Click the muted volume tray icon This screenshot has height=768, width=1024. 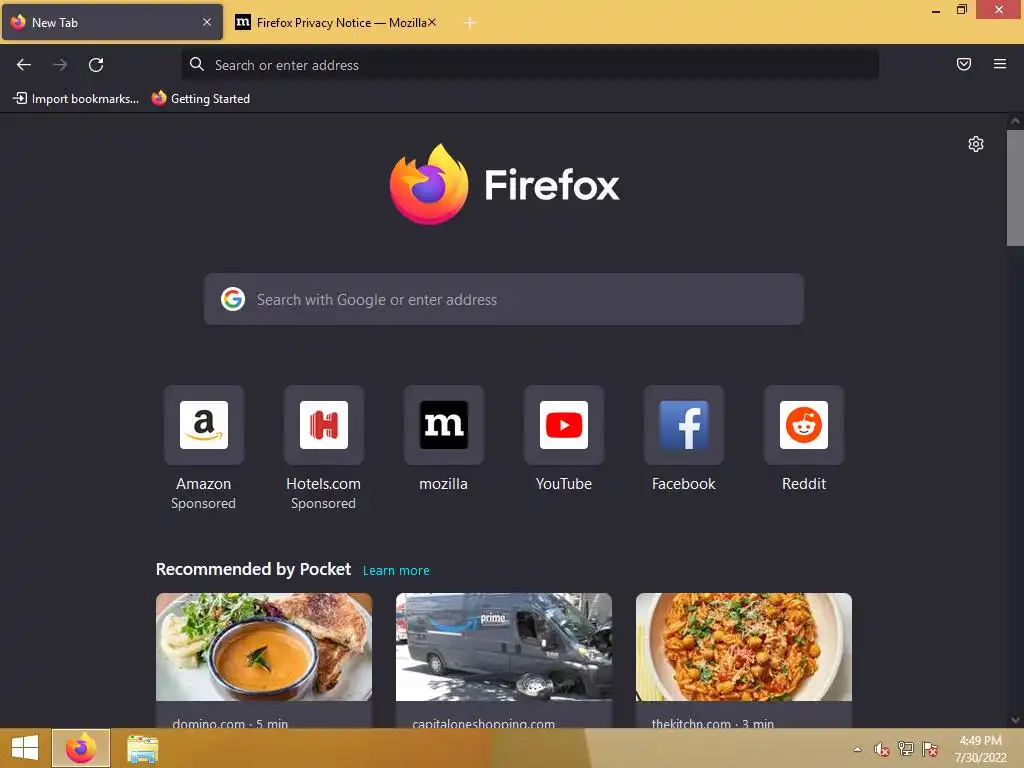[x=882, y=749]
